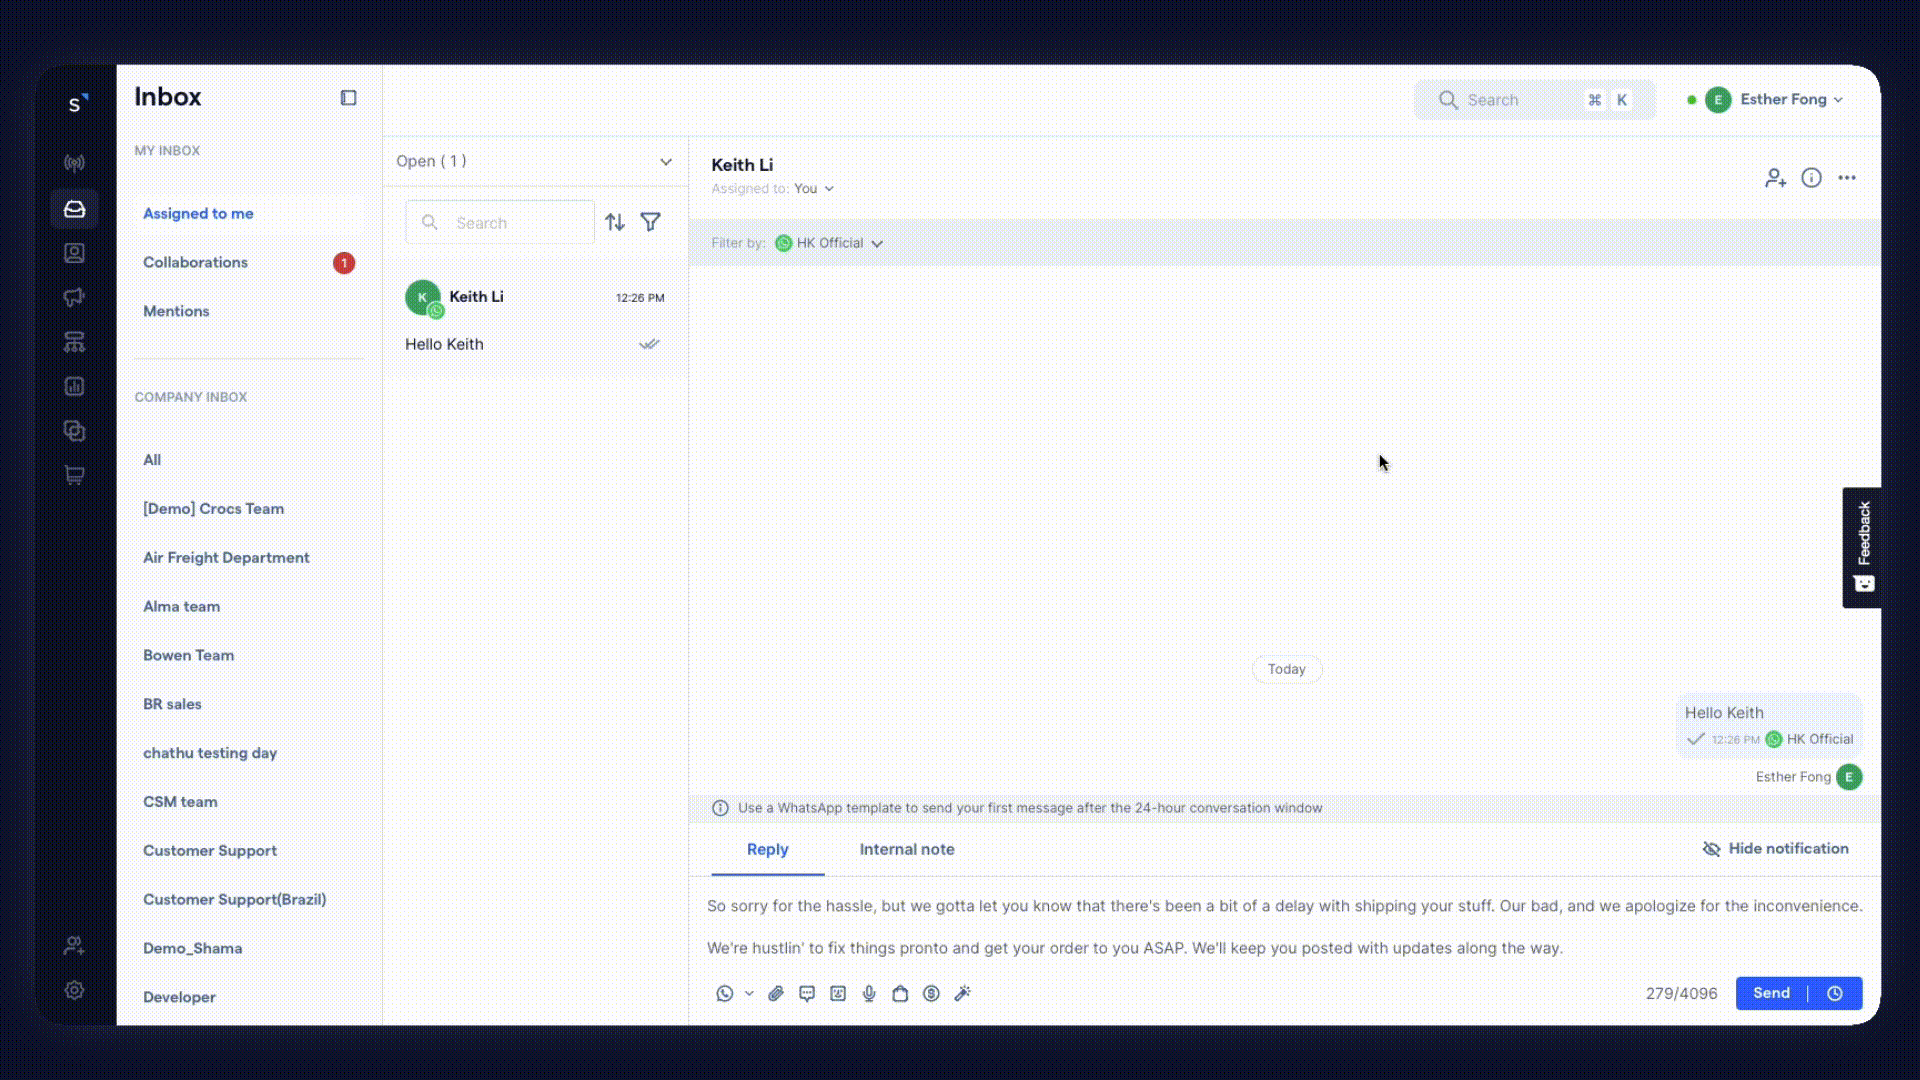Toggle collapse sidebar panel icon
1920x1080 pixels.
coord(348,98)
